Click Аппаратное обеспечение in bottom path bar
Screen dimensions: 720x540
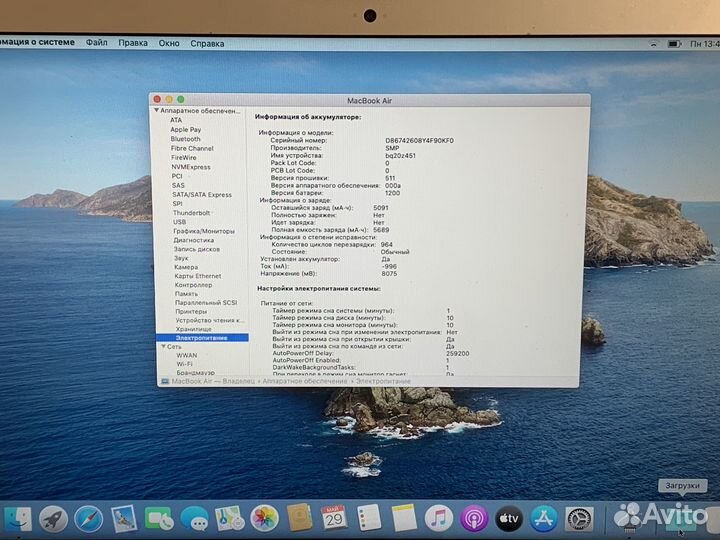coord(304,382)
